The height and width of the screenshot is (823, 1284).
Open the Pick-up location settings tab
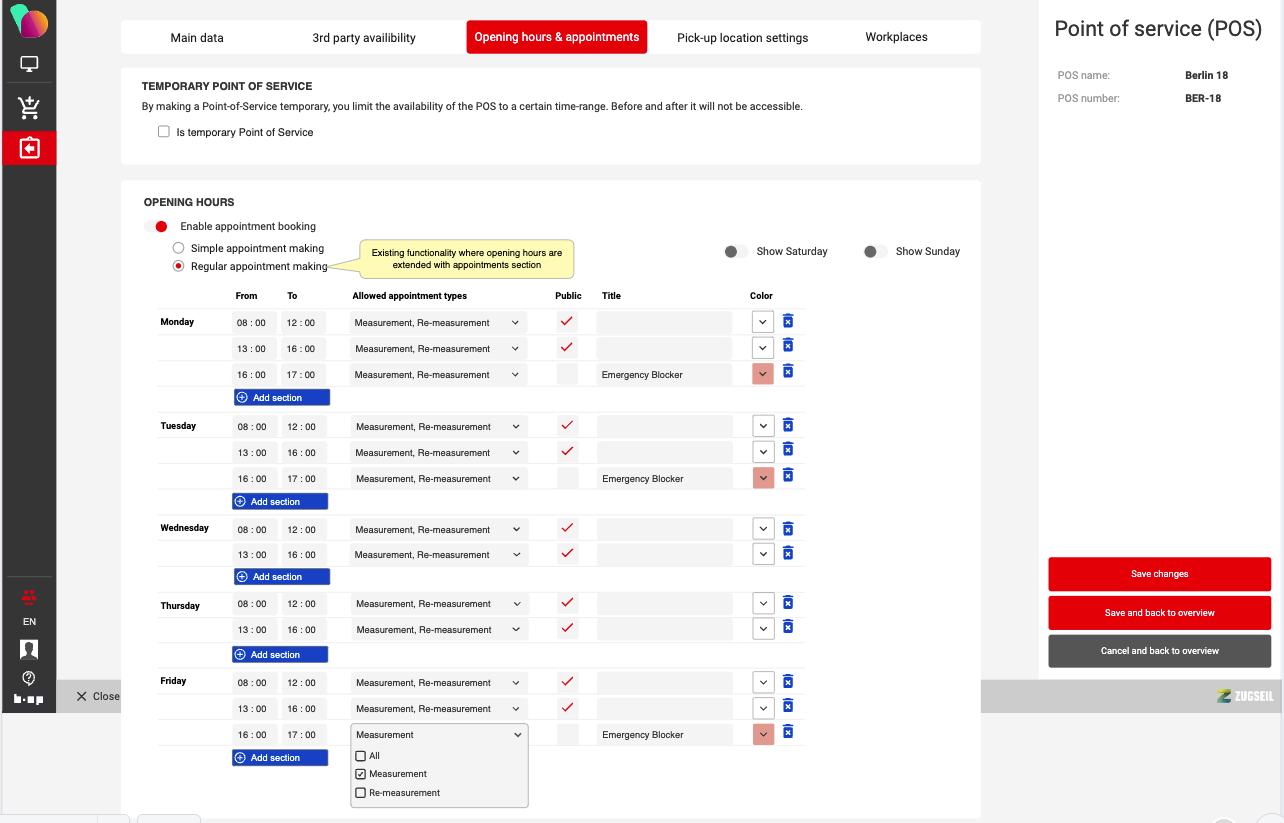tap(742, 38)
